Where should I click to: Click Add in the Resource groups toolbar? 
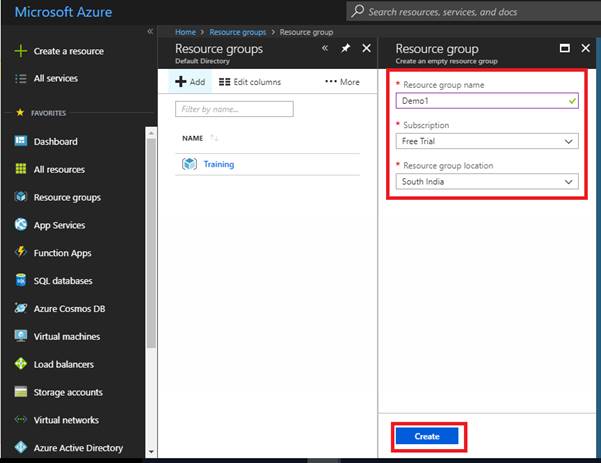[190, 82]
